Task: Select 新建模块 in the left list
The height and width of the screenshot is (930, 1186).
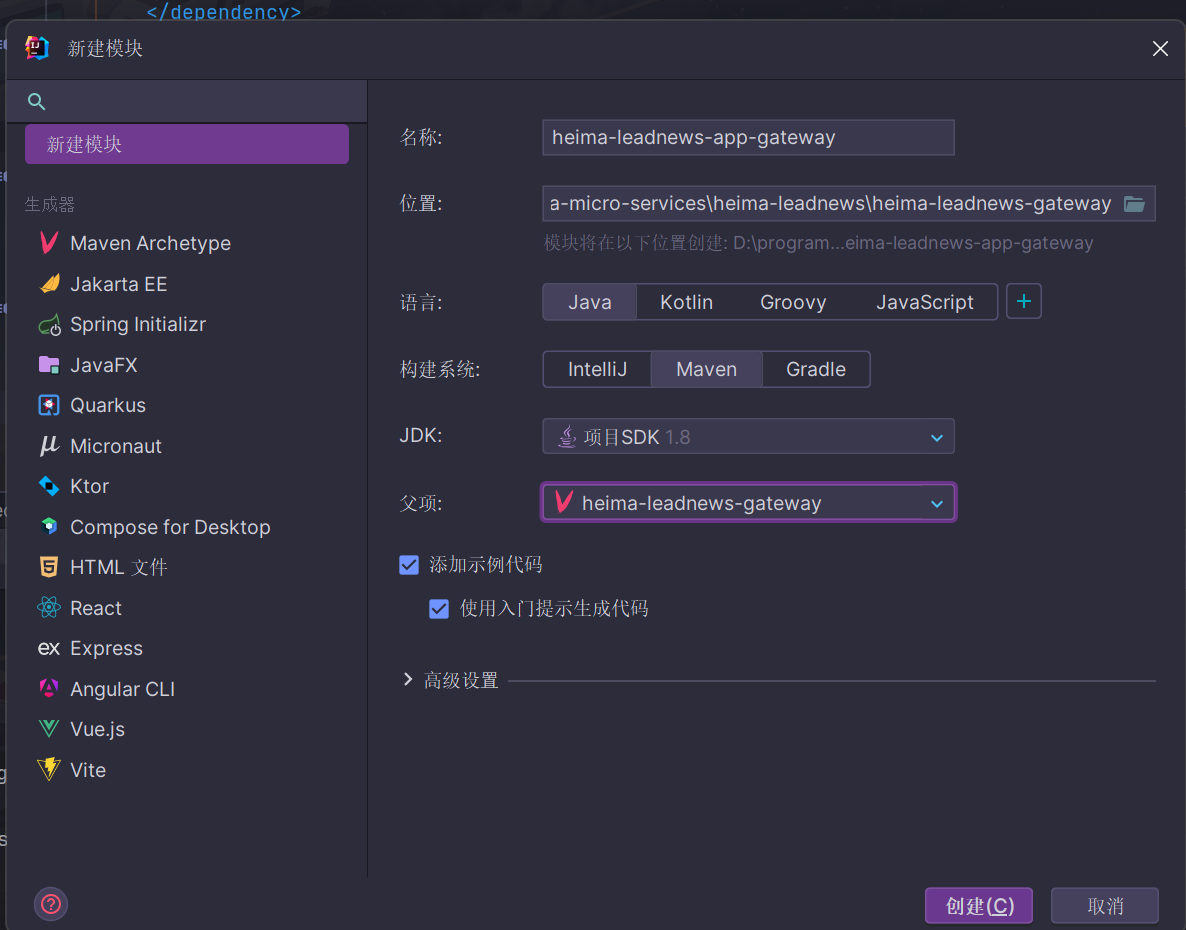Action: coord(187,144)
